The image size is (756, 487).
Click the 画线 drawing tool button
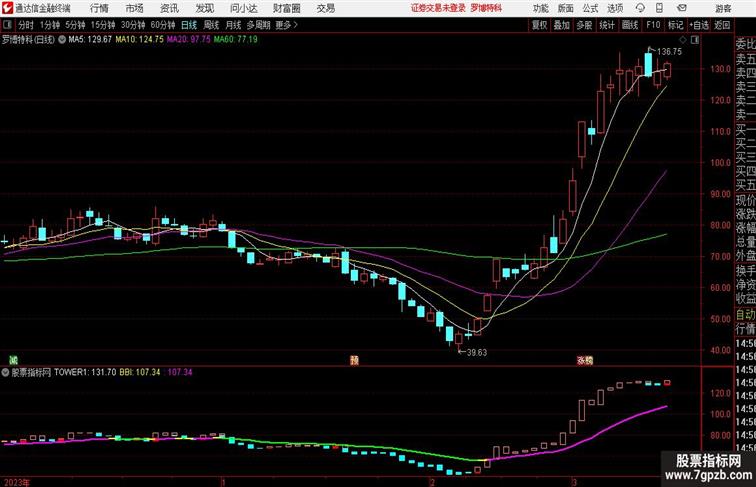pyautogui.click(x=630, y=25)
